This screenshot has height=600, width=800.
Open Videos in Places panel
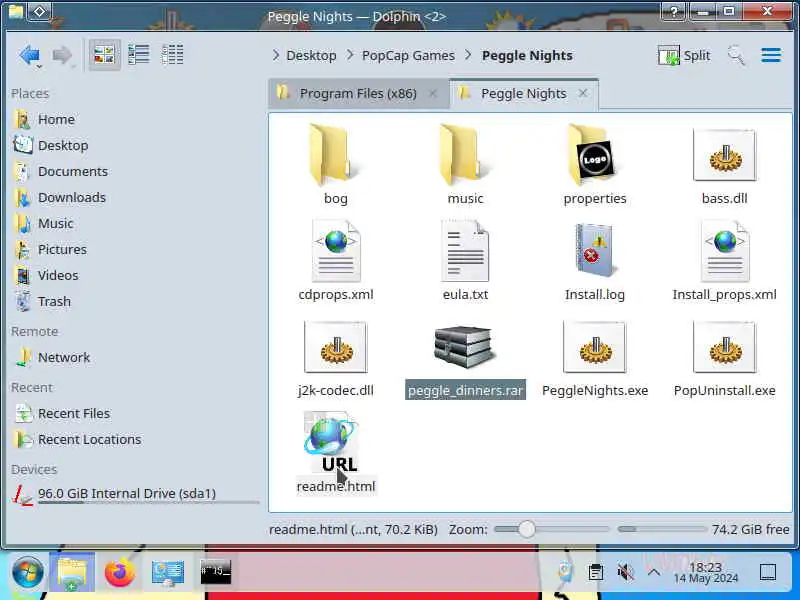[x=58, y=276]
